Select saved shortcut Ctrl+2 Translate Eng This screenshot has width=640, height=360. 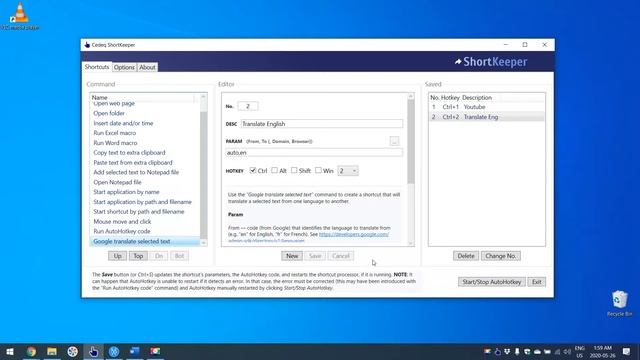click(487, 117)
